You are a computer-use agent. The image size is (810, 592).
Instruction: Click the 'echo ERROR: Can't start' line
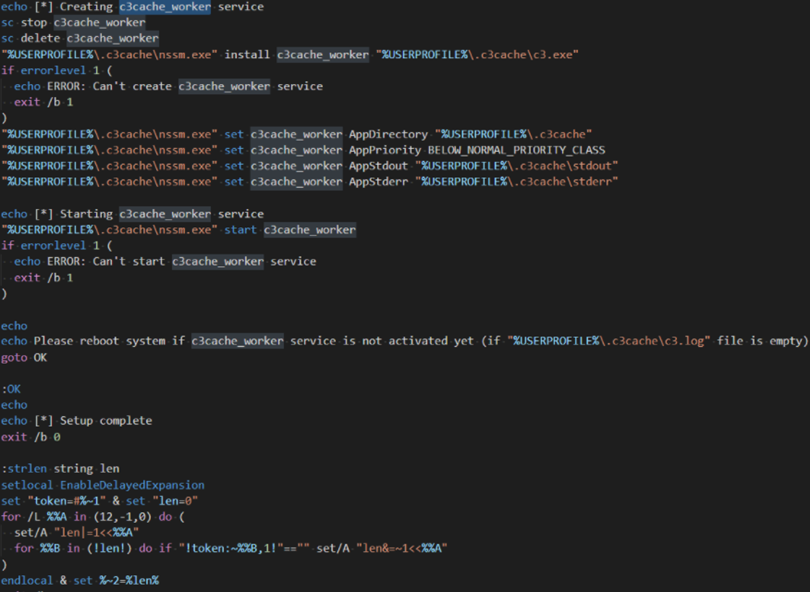(x=165, y=261)
